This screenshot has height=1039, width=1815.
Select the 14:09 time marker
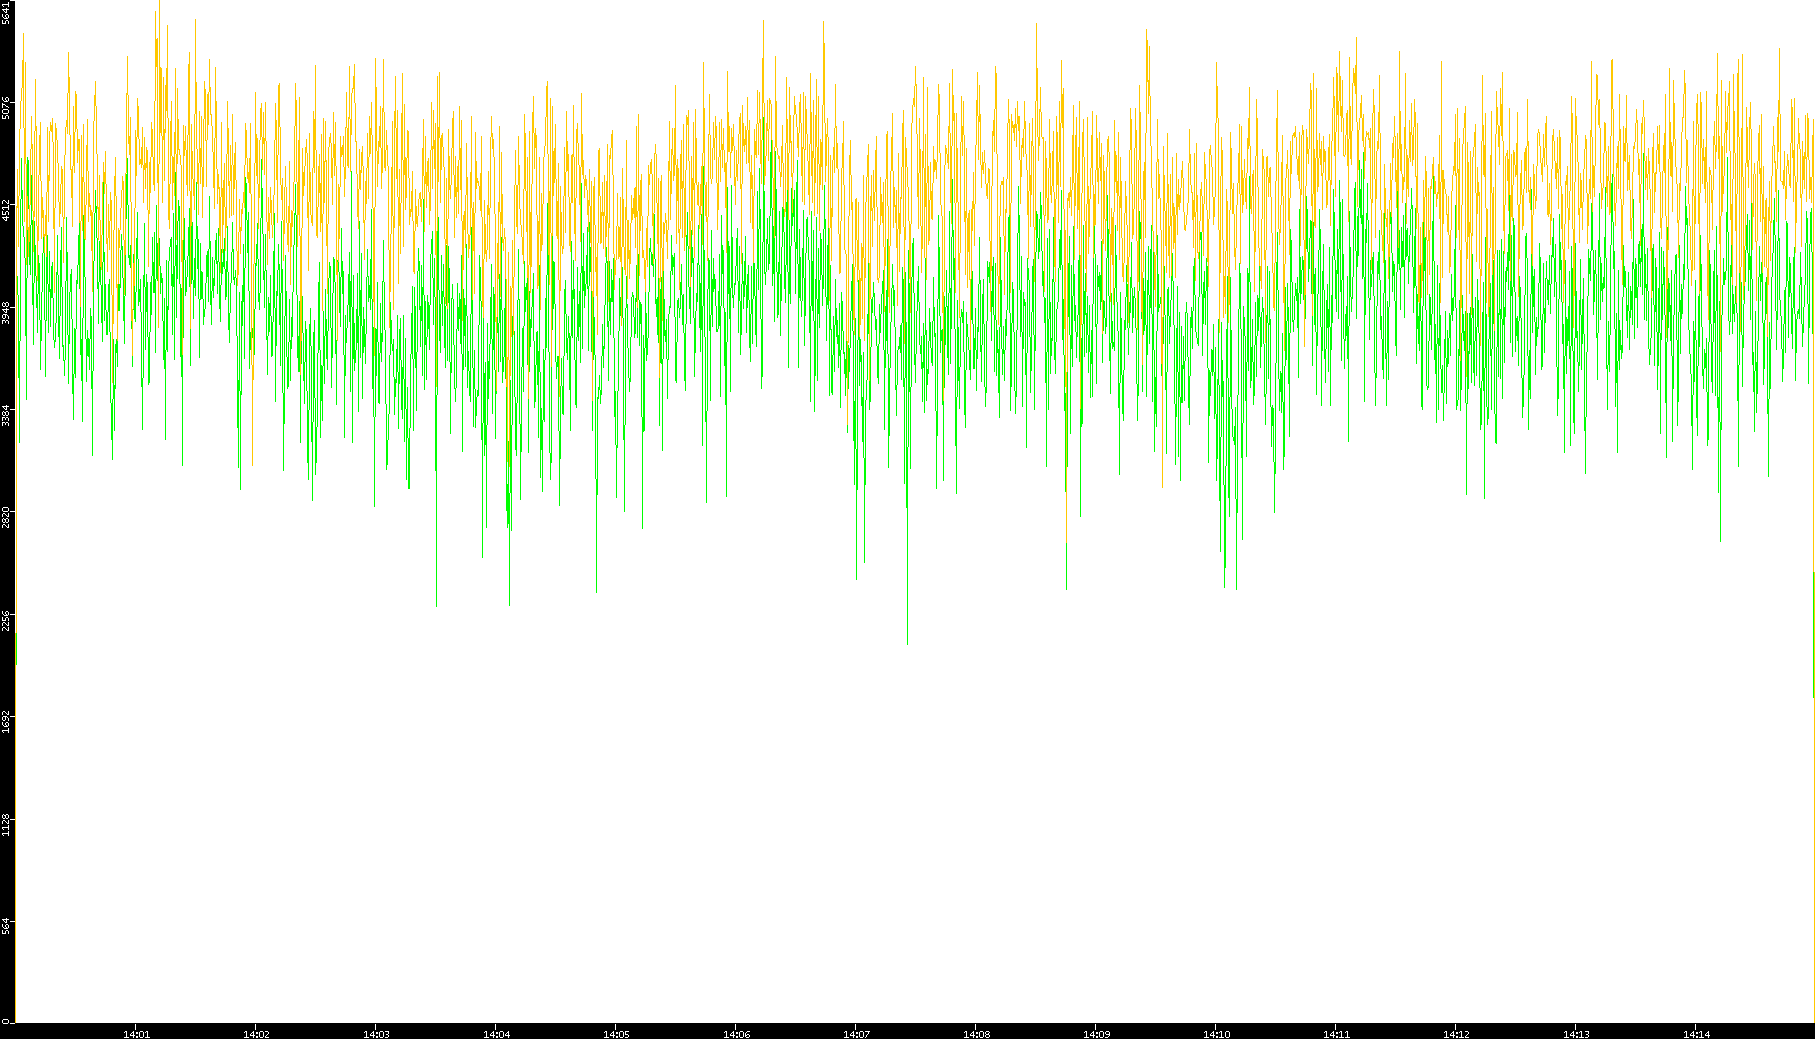[x=1096, y=1034]
